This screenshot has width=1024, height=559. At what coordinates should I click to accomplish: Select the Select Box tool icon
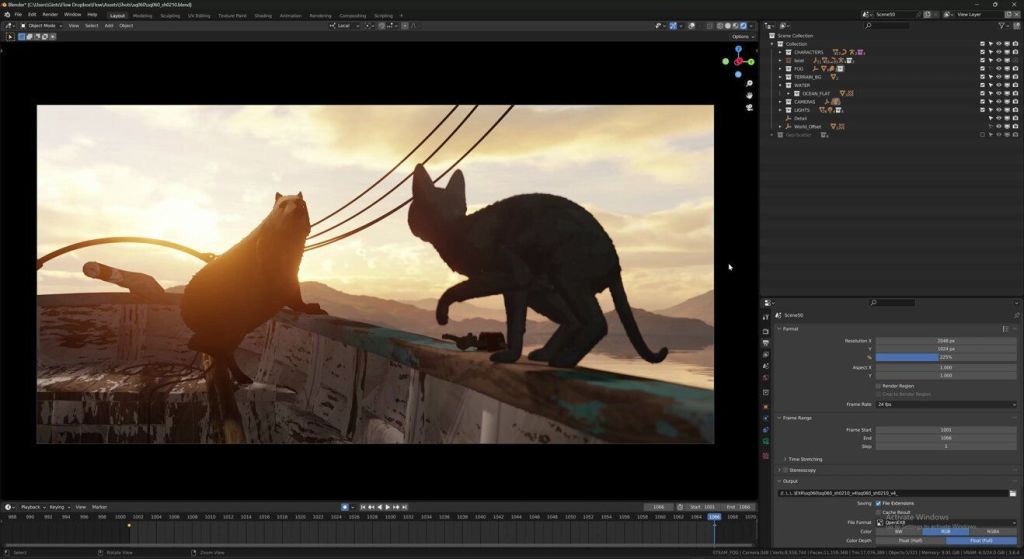coord(11,36)
